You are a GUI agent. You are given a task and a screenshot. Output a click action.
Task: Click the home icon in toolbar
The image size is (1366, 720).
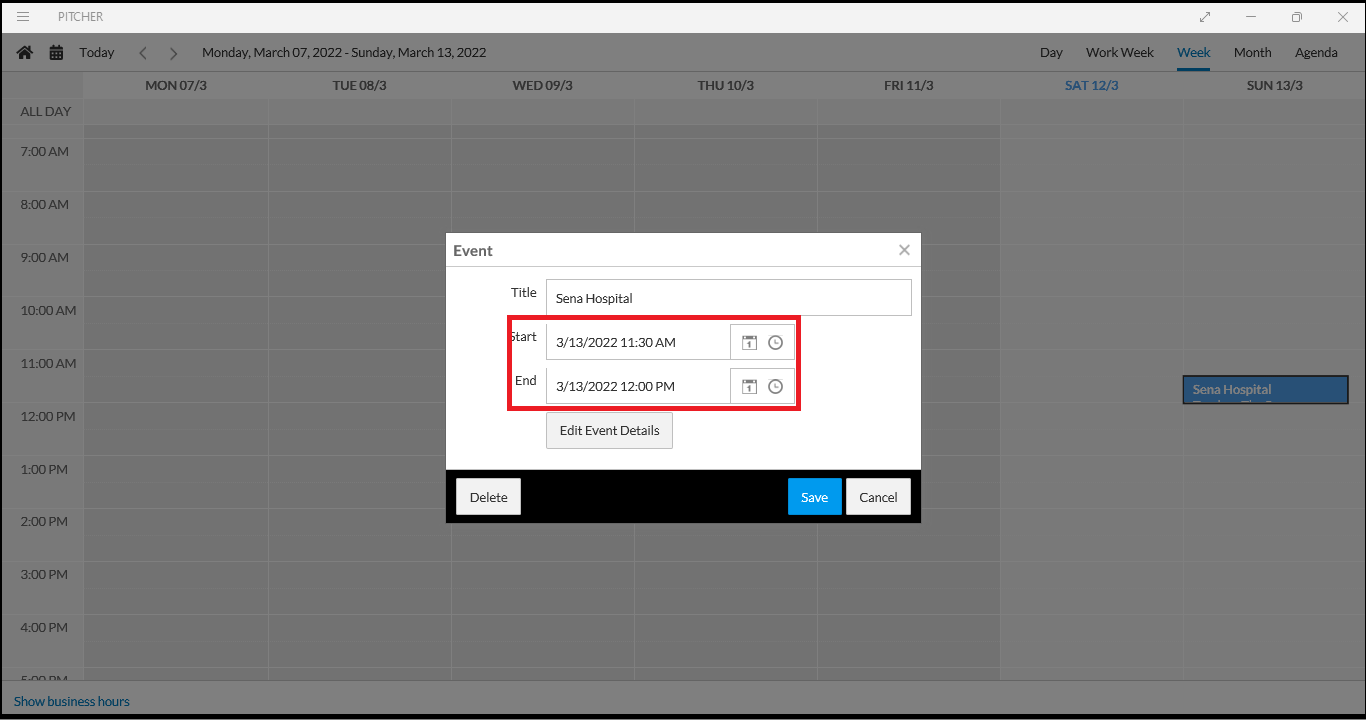[25, 53]
